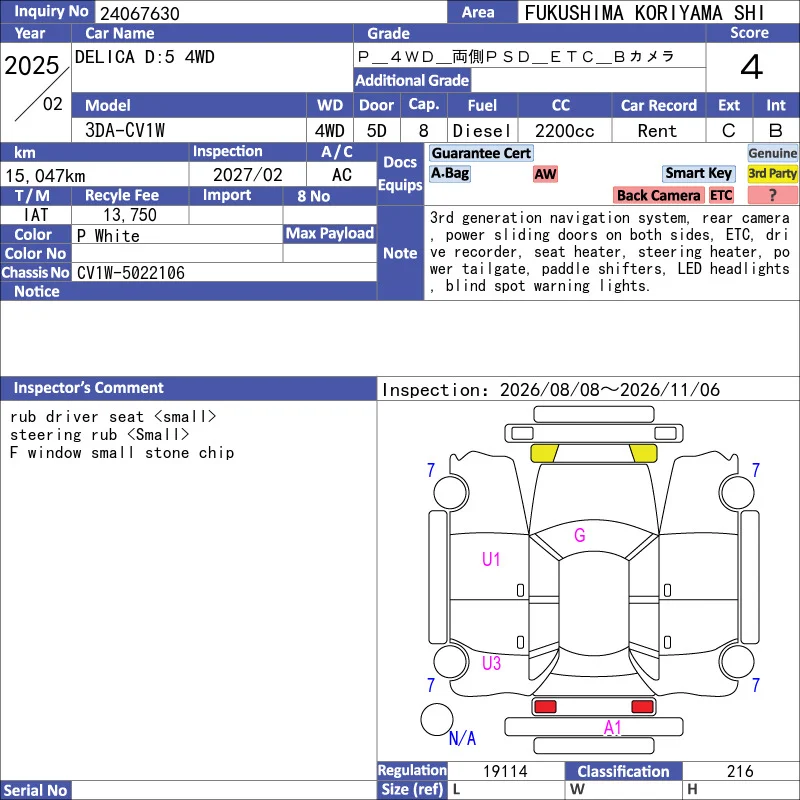Select the yellow 3rd Party badge
Image resolution: width=800 pixels, height=800 pixels.
(x=772, y=173)
